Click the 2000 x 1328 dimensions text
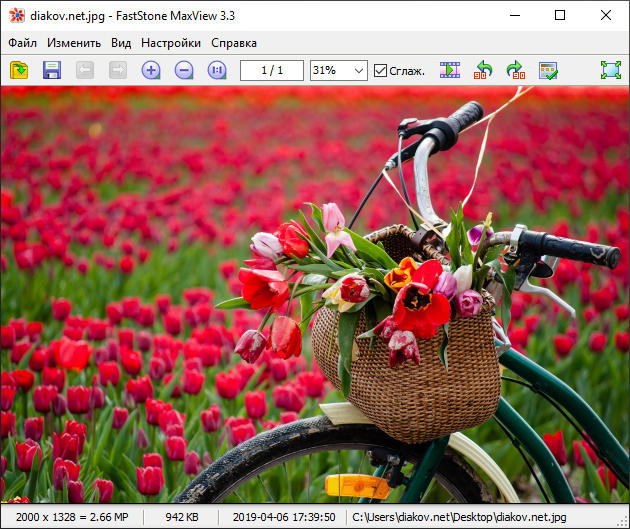This screenshot has height=529, width=630. coord(72,517)
